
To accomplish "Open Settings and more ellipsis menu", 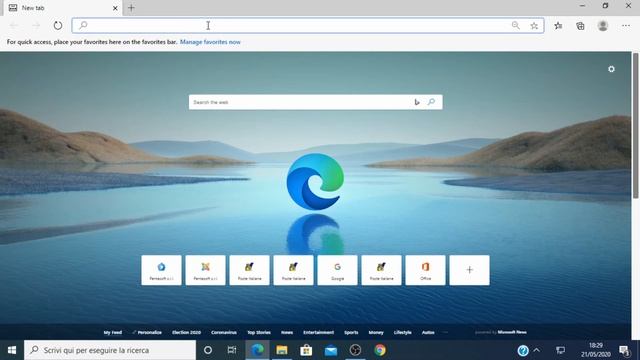I will click(x=626, y=26).
